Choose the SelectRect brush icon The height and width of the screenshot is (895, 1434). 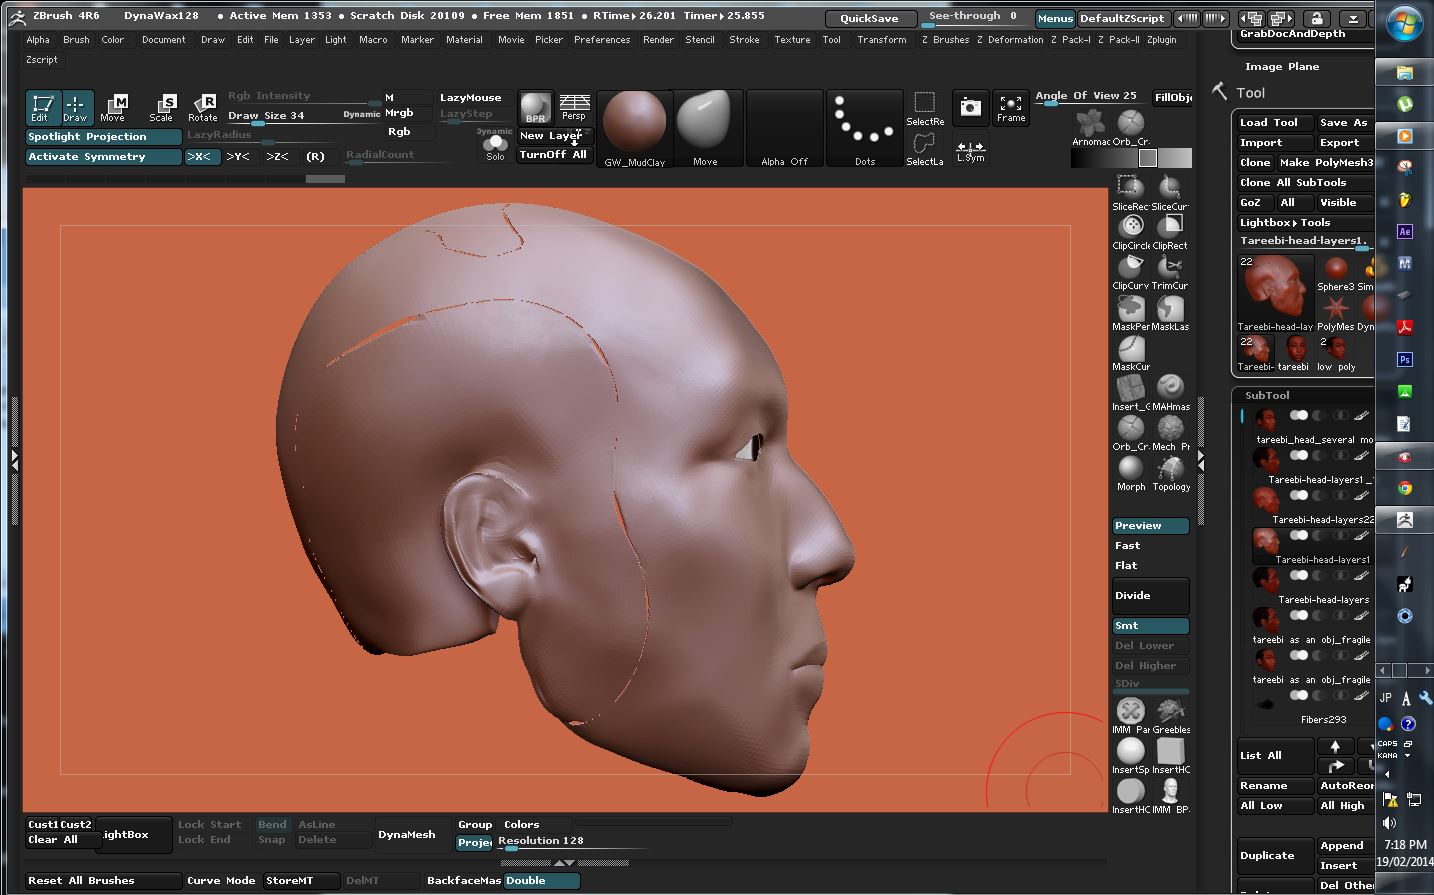click(x=925, y=108)
